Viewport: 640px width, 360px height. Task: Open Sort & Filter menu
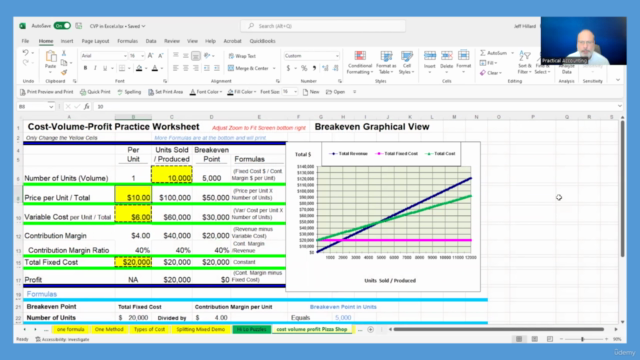pyautogui.click(x=524, y=62)
